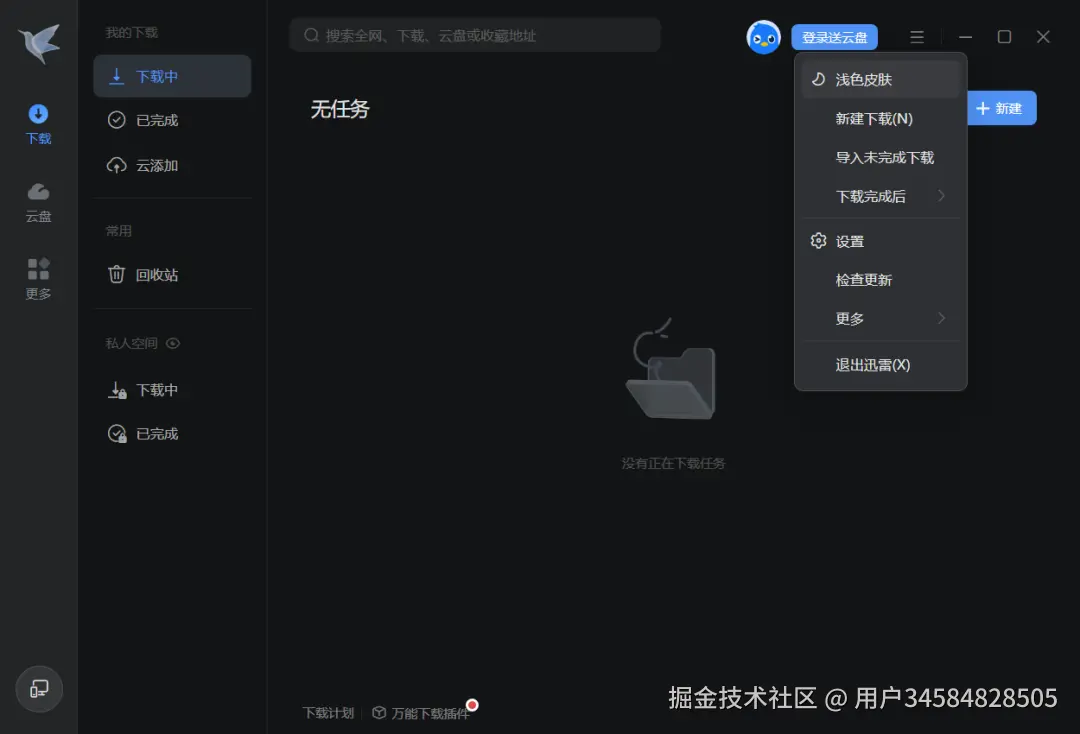Choose 导入未完成下载 from the menu
The width and height of the screenshot is (1080, 734).
pyautogui.click(x=880, y=158)
